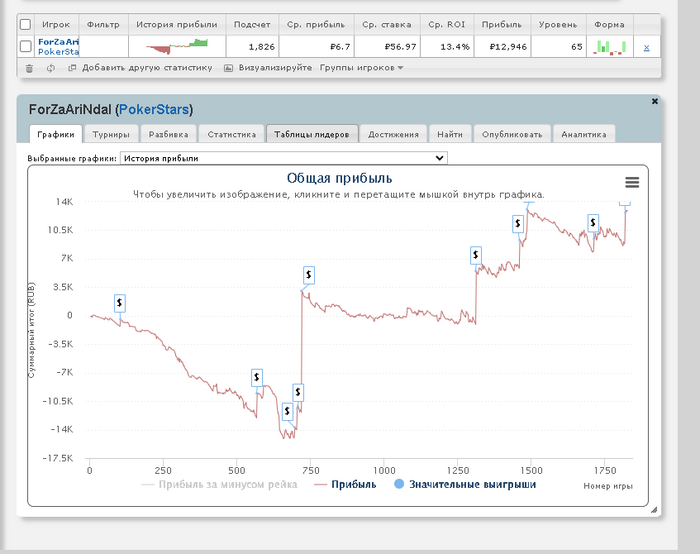The width and height of the screenshot is (700, 554).
Task: Click the 65 level cell
Action: 558,46
